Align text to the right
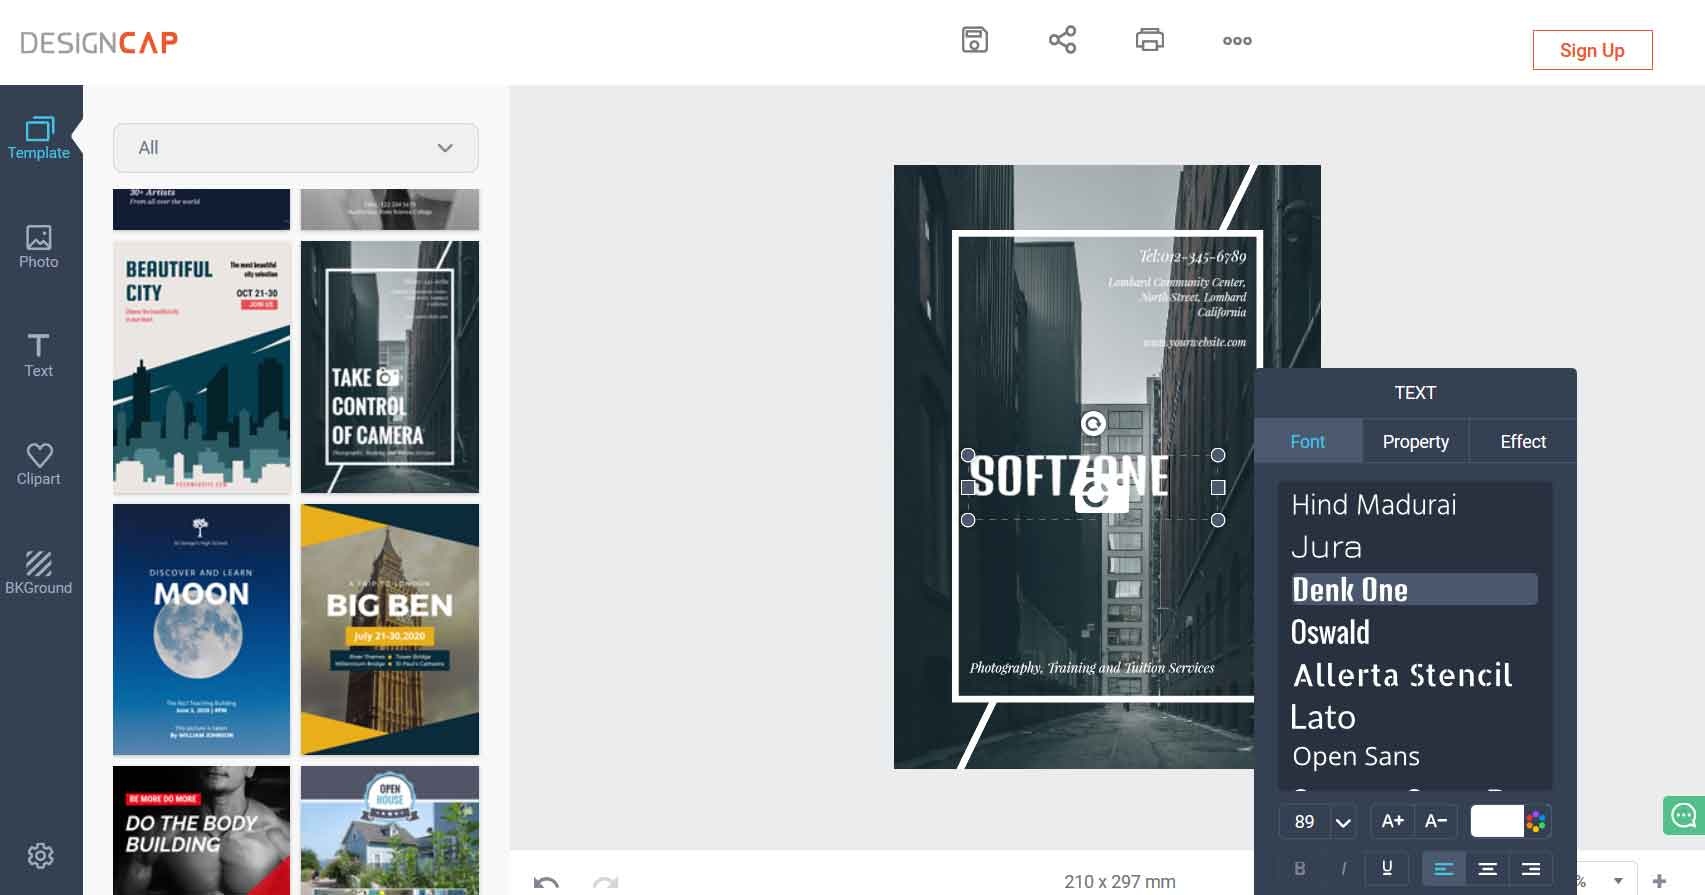 [x=1530, y=868]
